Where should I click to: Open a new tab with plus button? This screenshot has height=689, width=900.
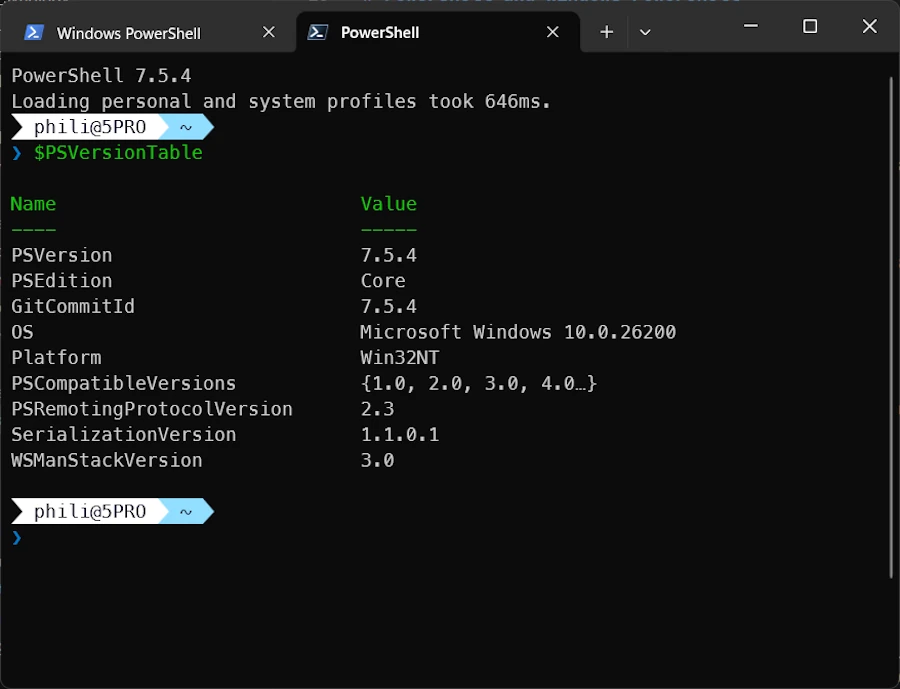coord(606,32)
